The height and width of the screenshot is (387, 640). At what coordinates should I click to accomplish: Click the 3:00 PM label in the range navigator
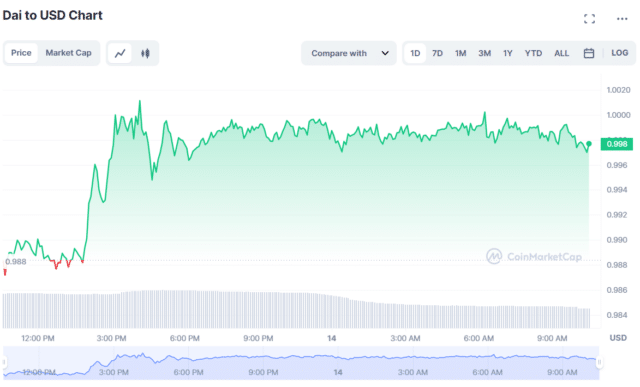pyautogui.click(x=113, y=372)
